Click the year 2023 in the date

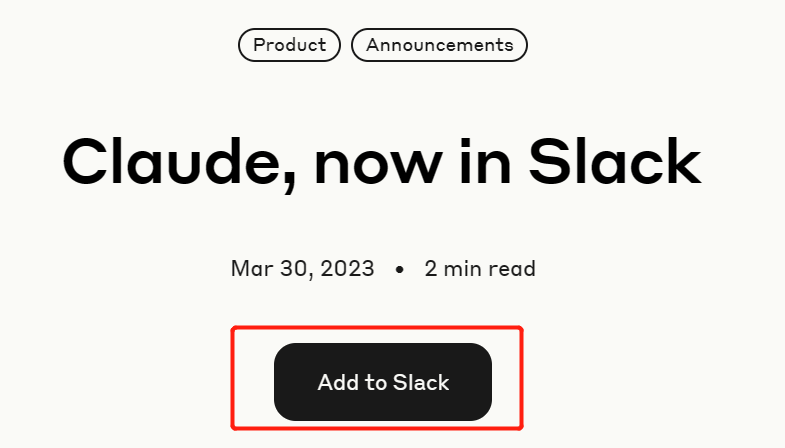pyautogui.click(x=347, y=269)
